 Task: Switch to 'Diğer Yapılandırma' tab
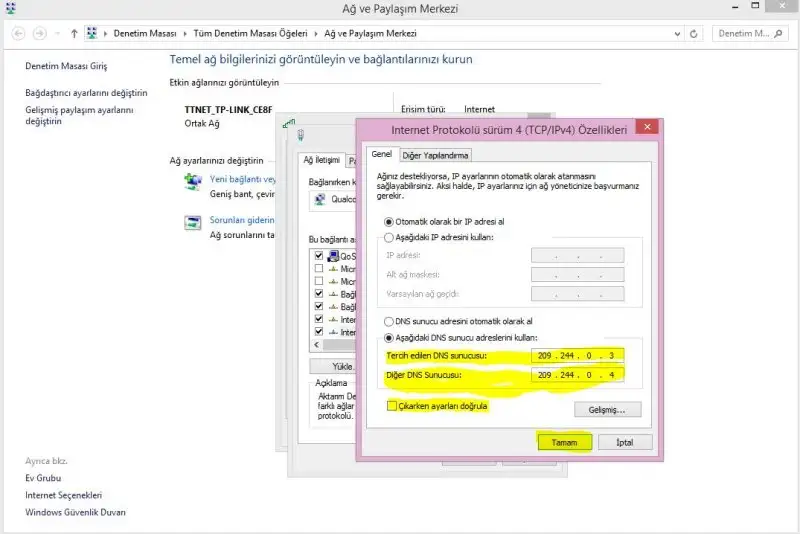[x=435, y=155]
